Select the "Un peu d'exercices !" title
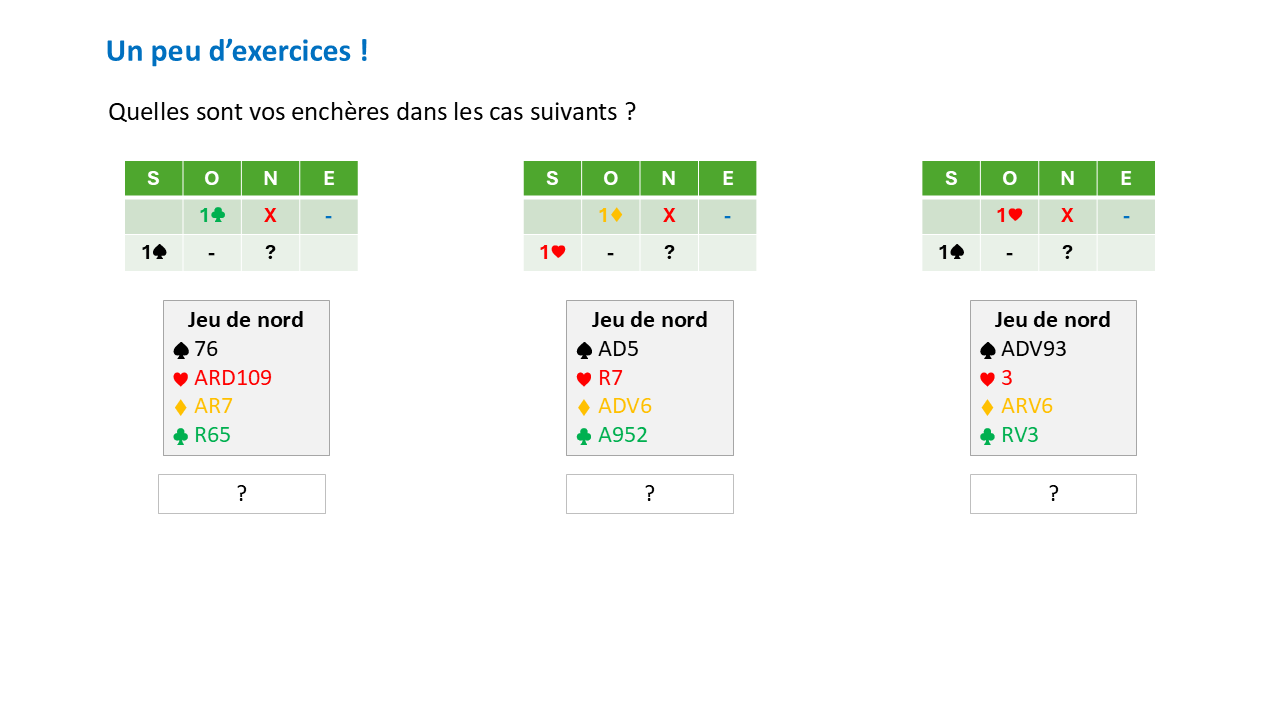The image size is (1280, 720). click(237, 51)
